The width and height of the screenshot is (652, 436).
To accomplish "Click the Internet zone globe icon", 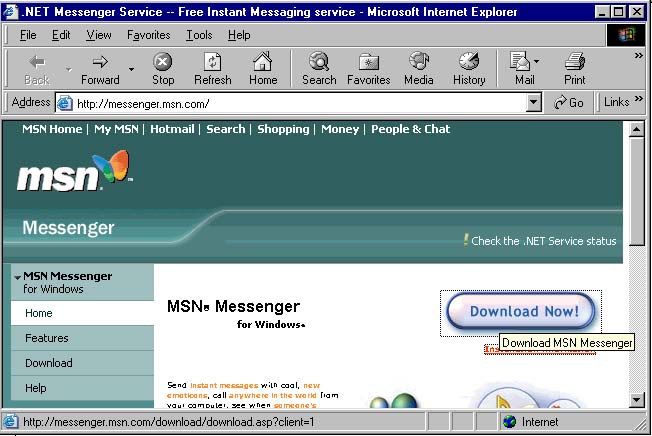I will (x=509, y=421).
